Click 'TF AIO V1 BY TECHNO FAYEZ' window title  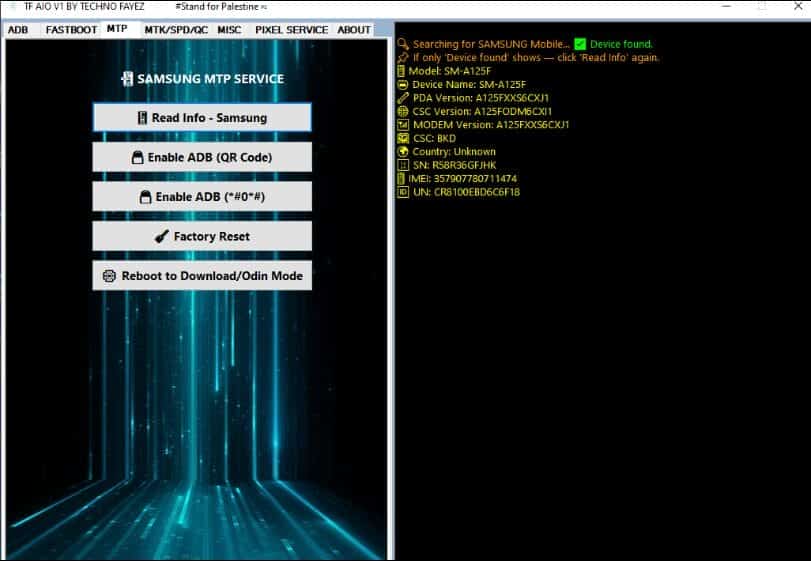pyautogui.click(x=84, y=7)
